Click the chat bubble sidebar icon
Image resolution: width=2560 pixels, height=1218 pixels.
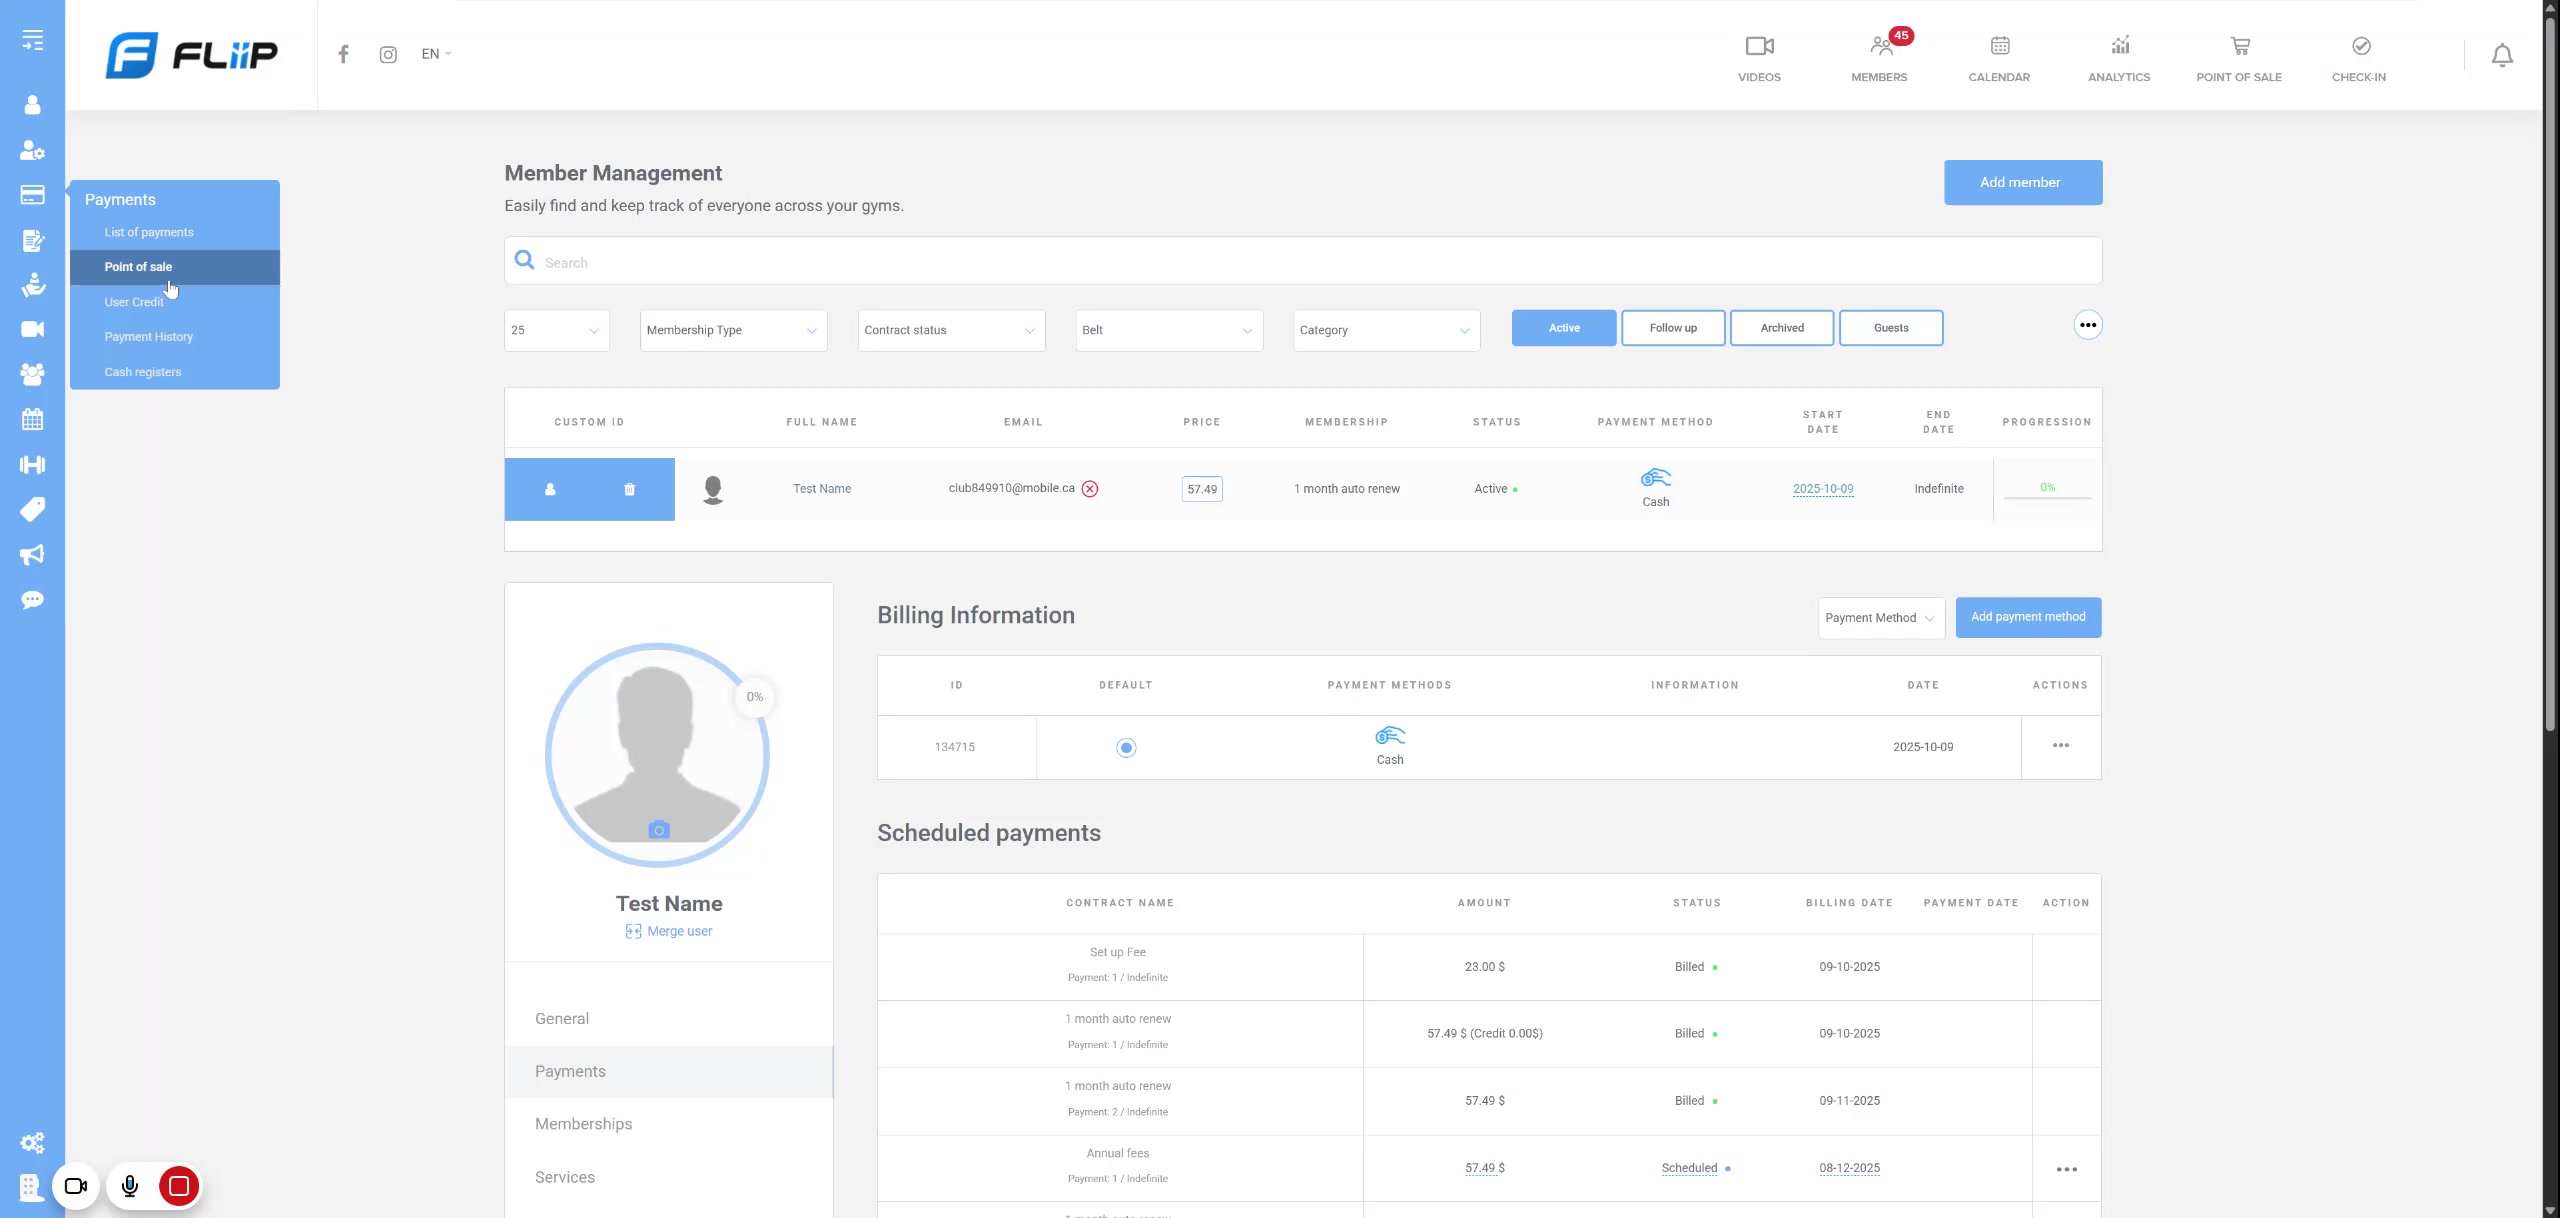(x=32, y=600)
